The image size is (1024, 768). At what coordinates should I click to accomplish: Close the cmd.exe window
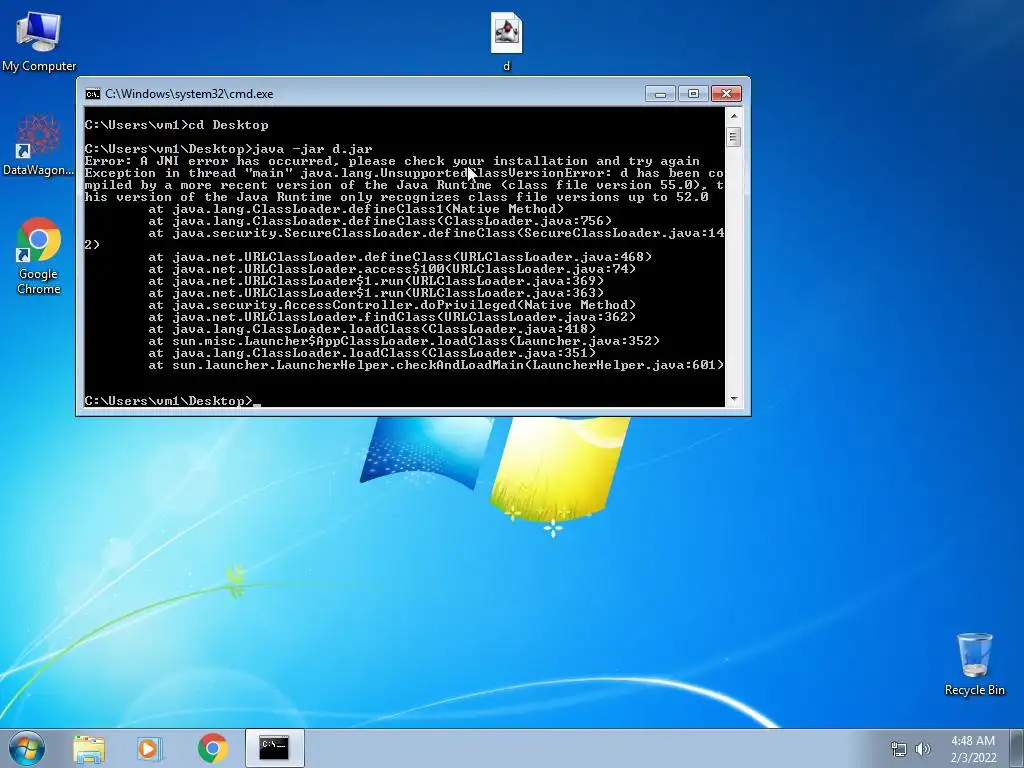(x=726, y=94)
